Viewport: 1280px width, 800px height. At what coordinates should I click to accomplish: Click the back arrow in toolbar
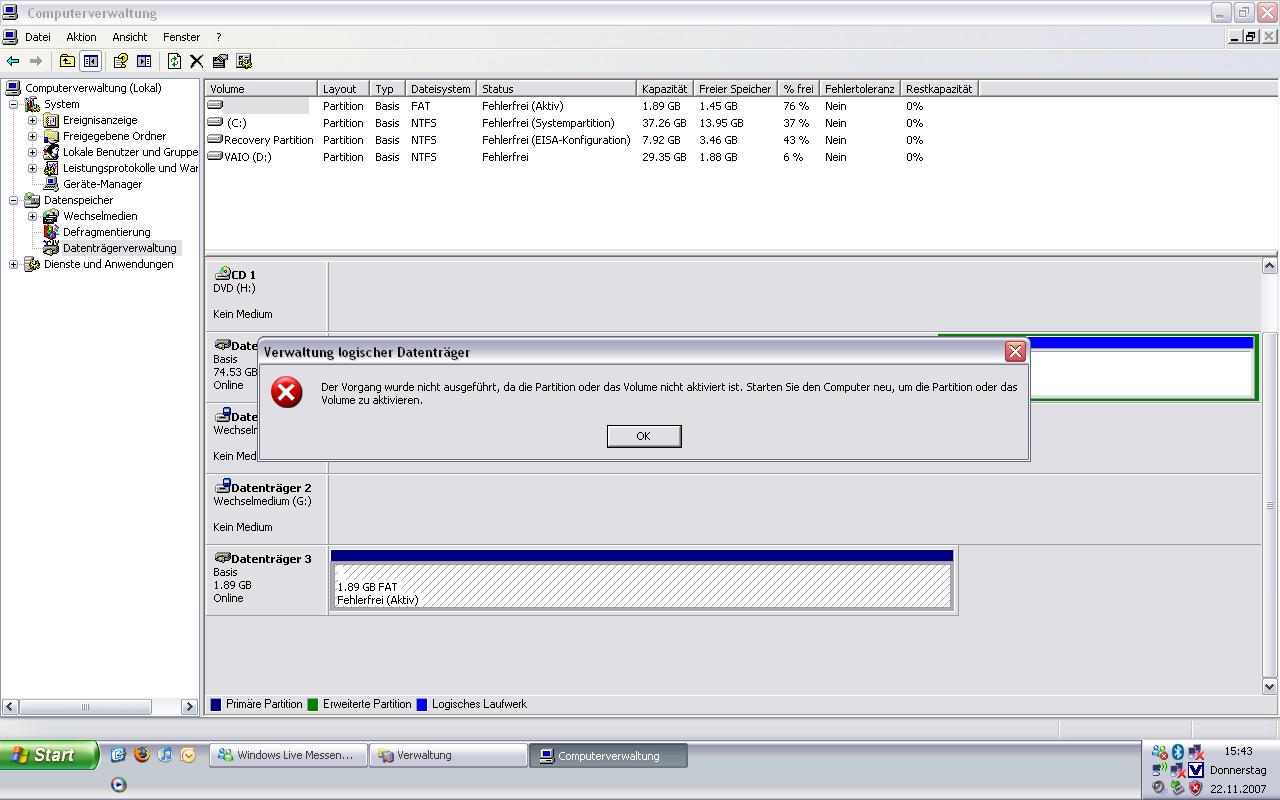coord(13,61)
